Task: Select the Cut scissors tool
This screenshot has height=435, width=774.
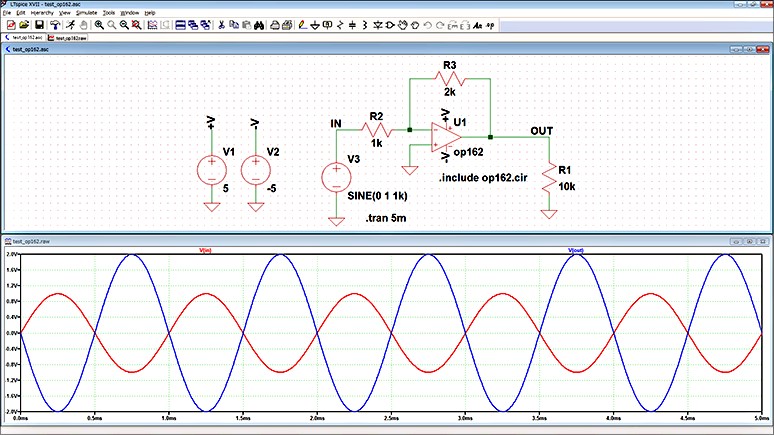Action: click(222, 24)
